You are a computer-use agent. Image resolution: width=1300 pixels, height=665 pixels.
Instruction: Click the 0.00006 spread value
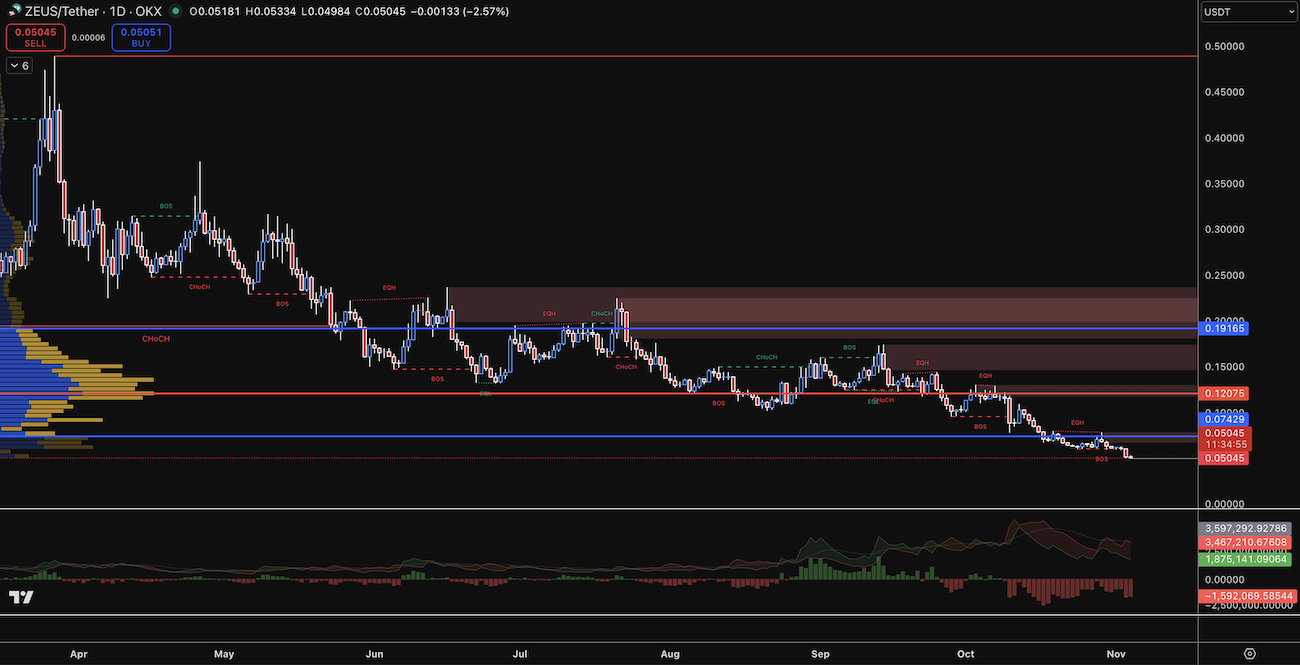[88, 38]
